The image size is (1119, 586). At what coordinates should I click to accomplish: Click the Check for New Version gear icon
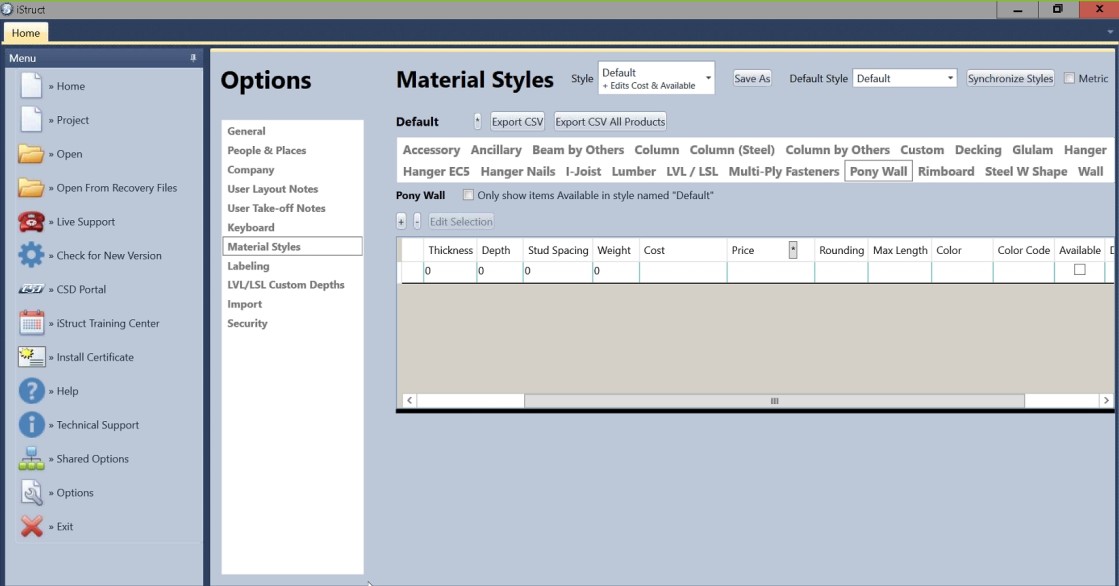[31, 256]
